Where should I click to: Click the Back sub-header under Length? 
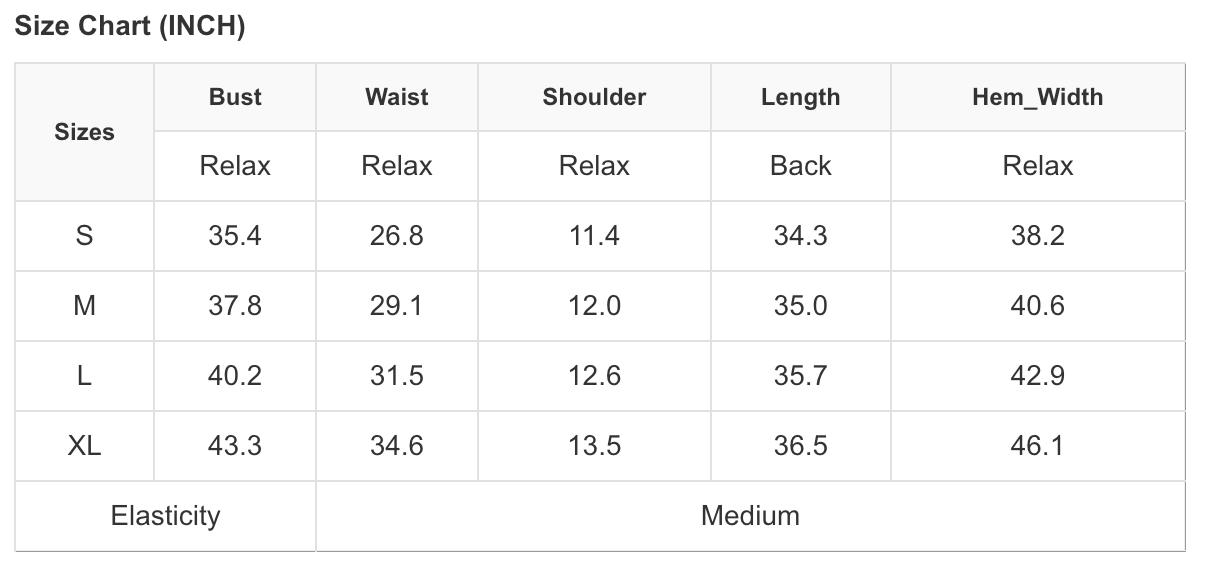[x=800, y=166]
